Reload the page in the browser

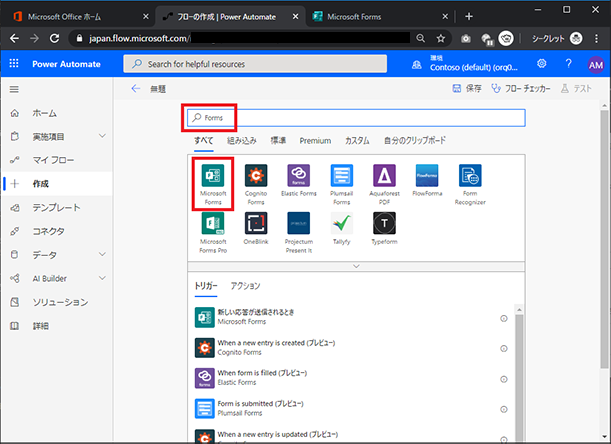coord(55,38)
